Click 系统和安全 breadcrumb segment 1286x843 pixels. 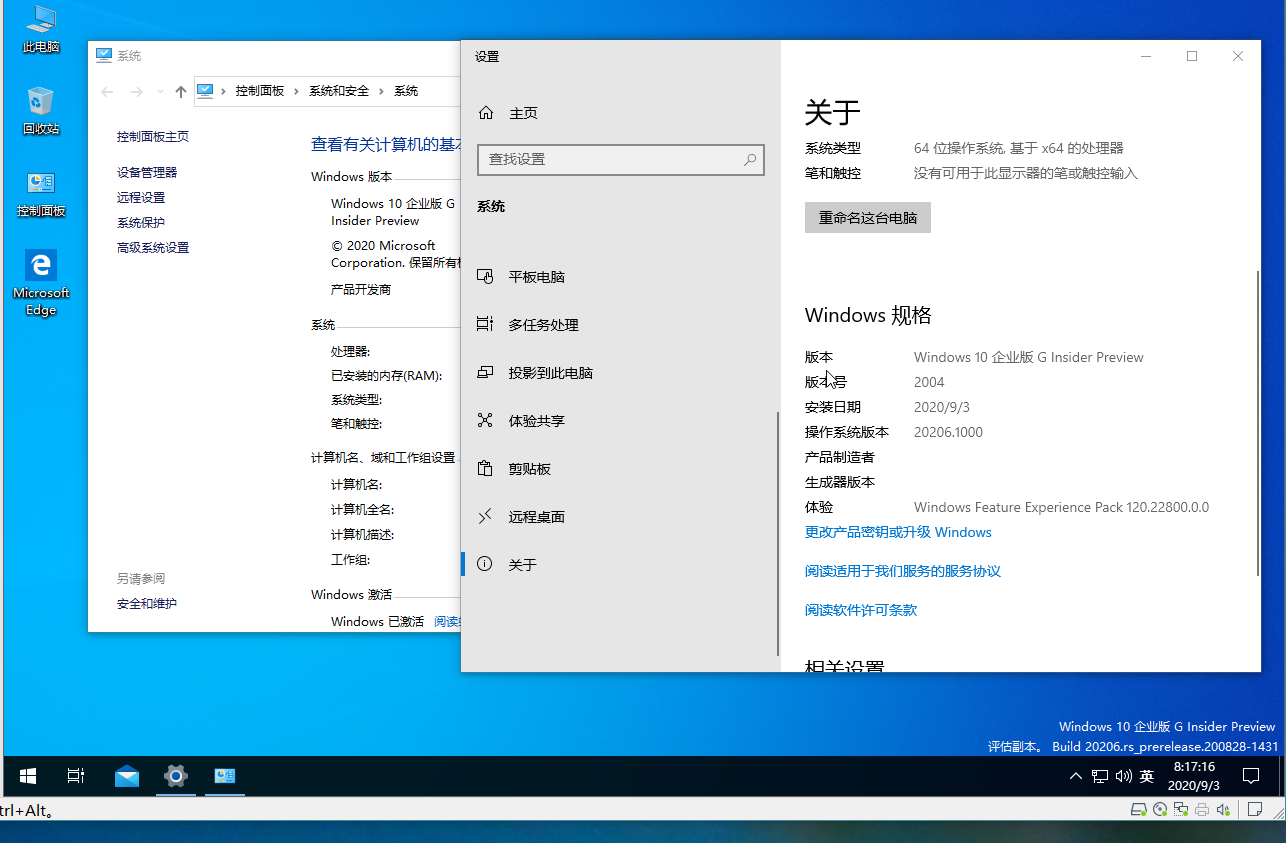point(339,91)
